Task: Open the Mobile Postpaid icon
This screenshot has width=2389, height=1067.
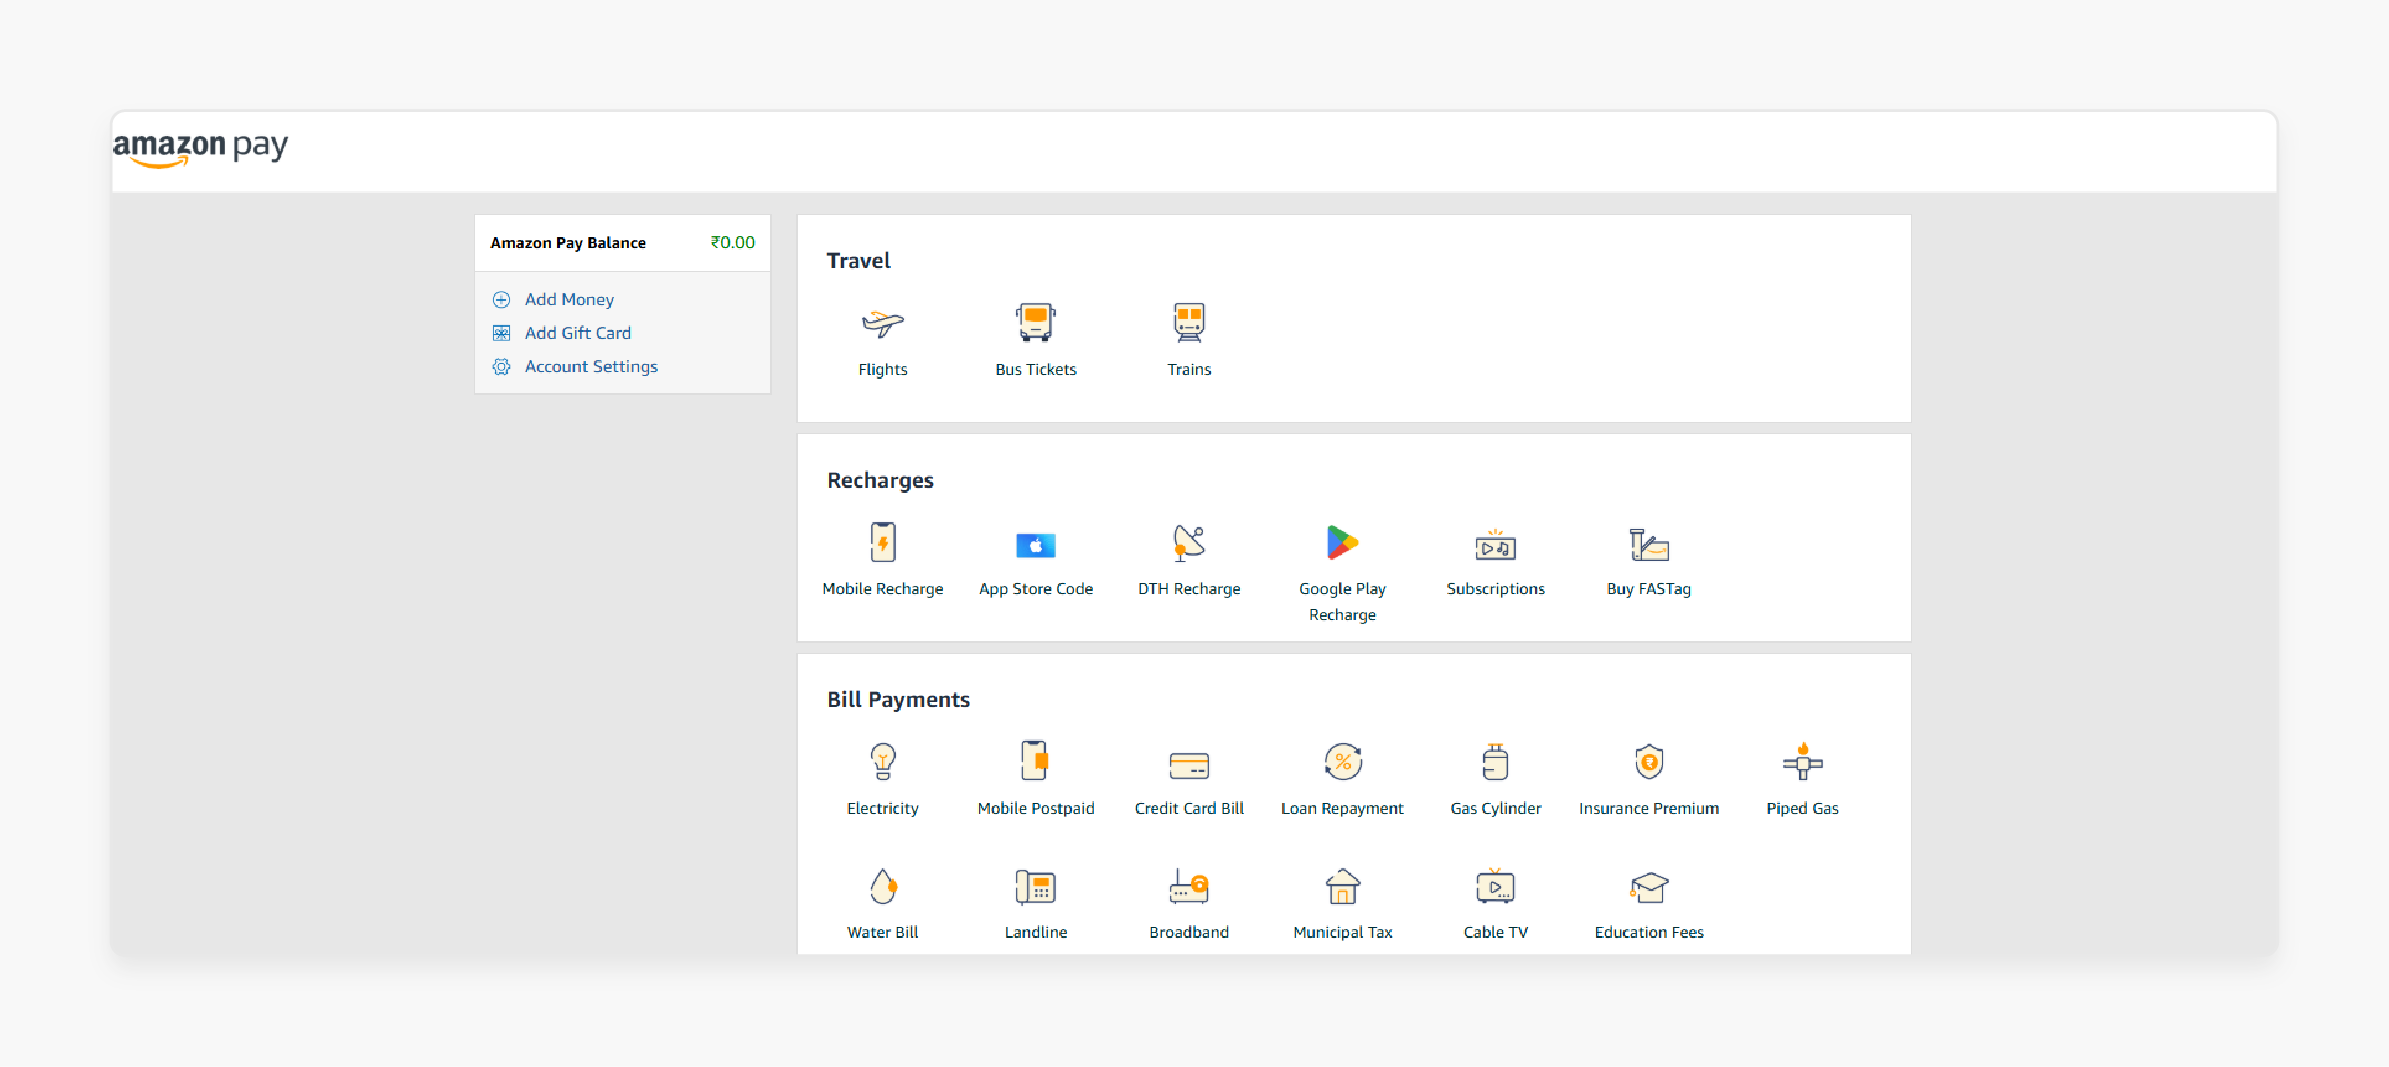Action: 1036,761
